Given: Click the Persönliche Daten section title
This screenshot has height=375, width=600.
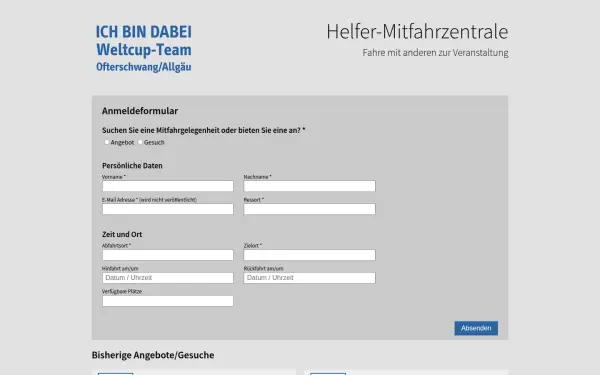Looking at the screenshot, I should tap(132, 166).
